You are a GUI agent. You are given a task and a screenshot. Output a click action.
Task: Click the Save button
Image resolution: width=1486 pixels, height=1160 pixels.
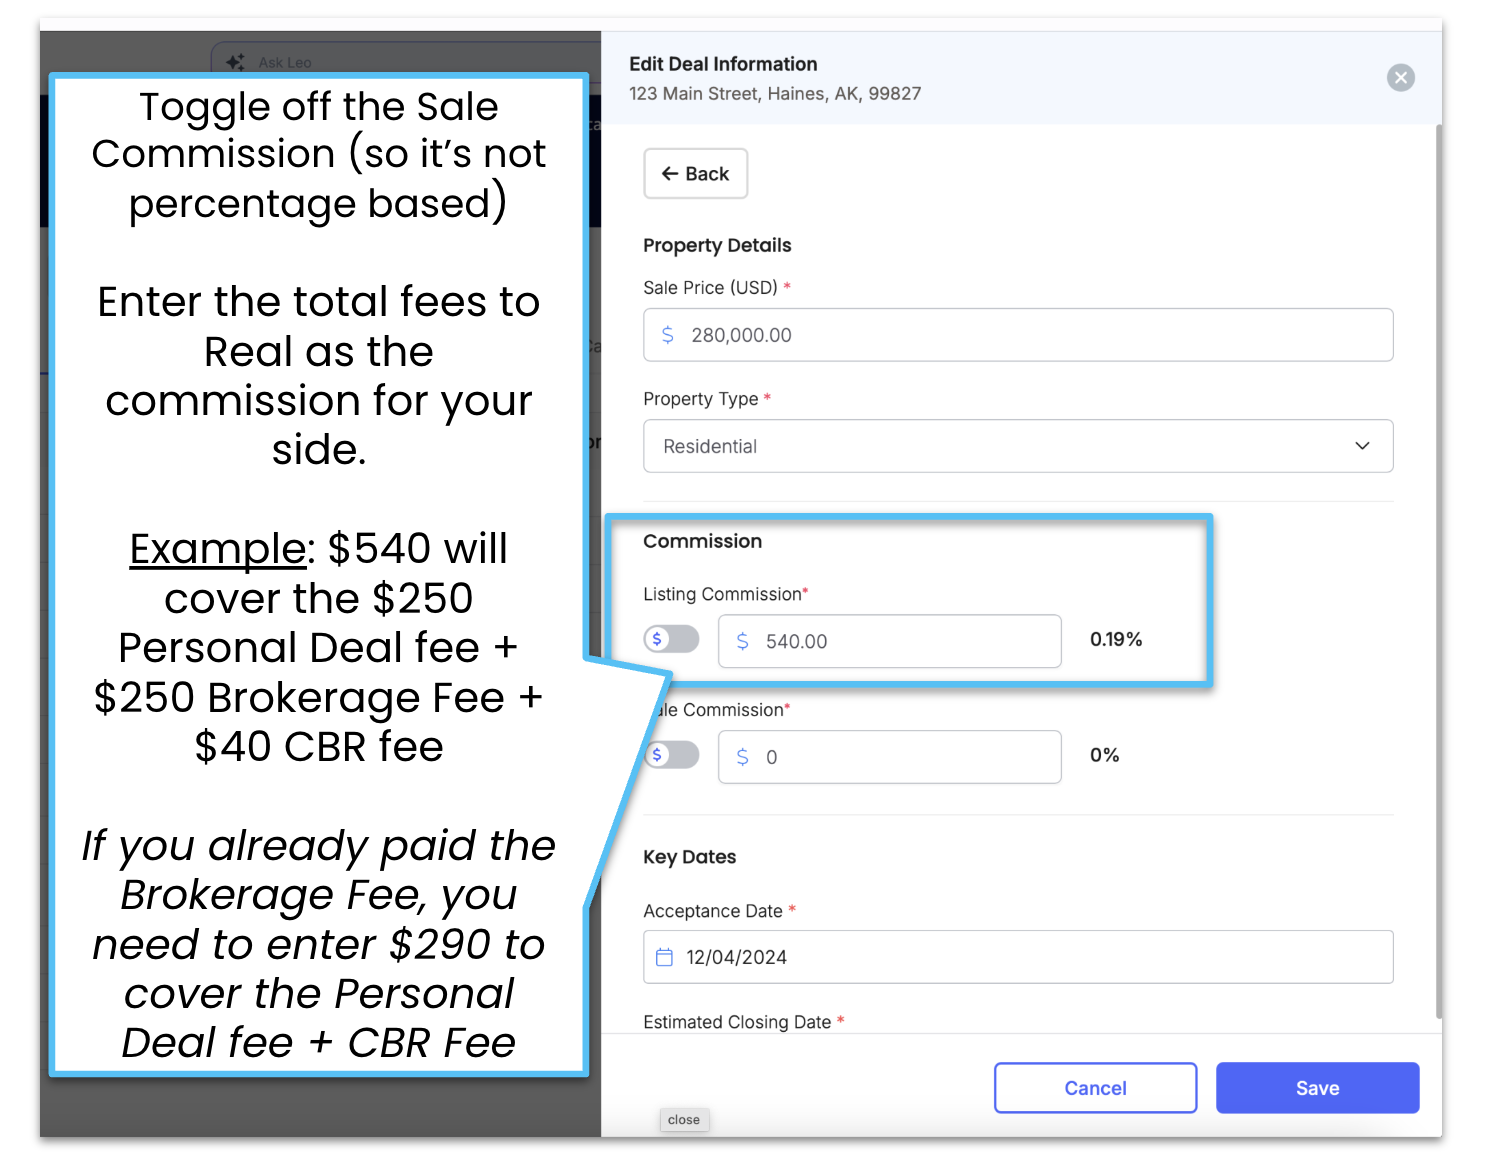(x=1317, y=1088)
